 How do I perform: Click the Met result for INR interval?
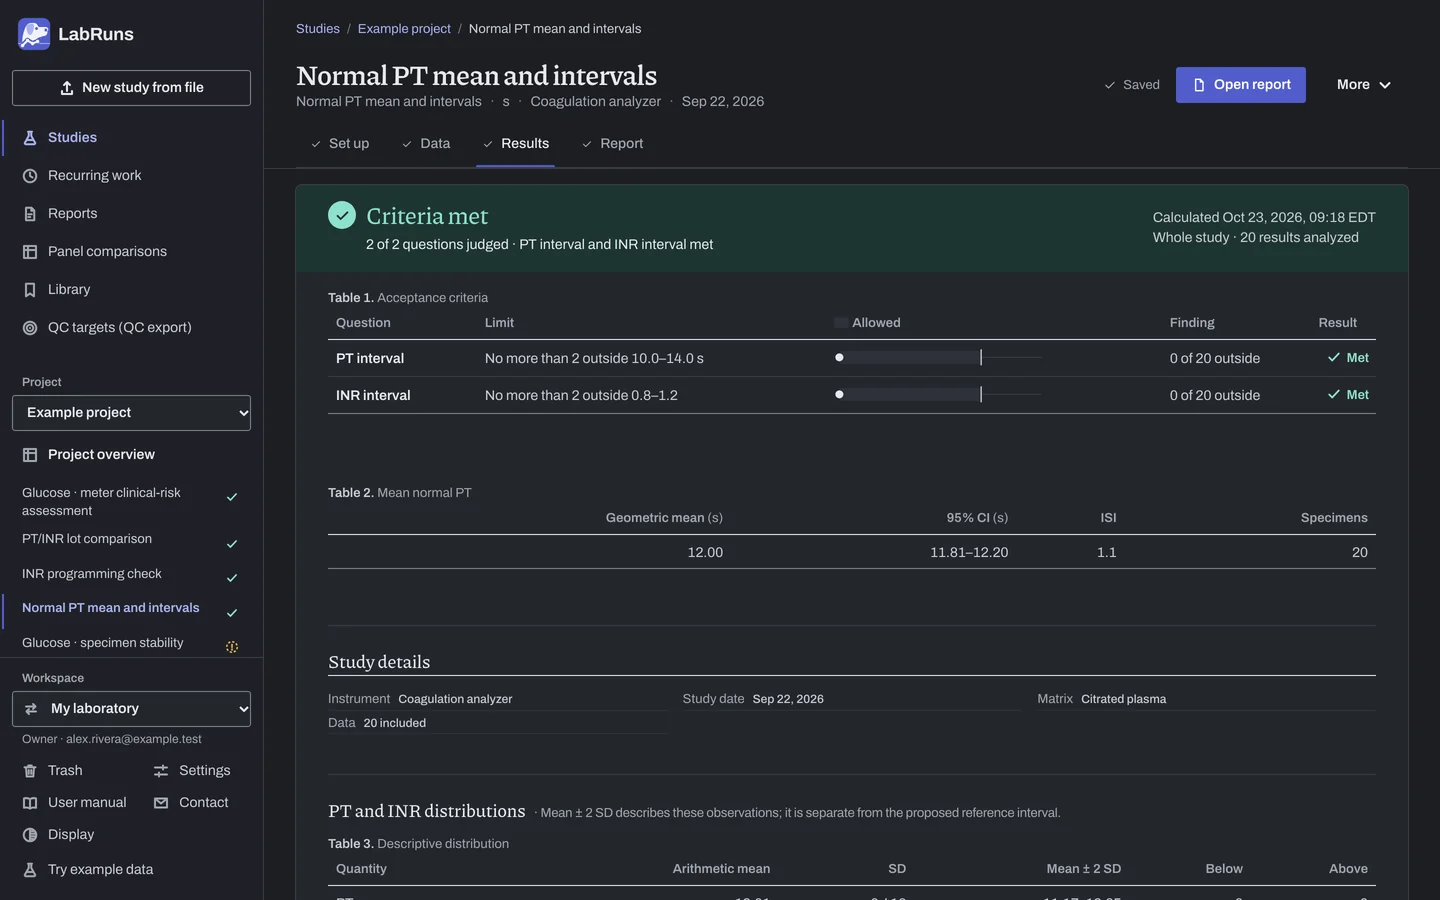coord(1348,395)
